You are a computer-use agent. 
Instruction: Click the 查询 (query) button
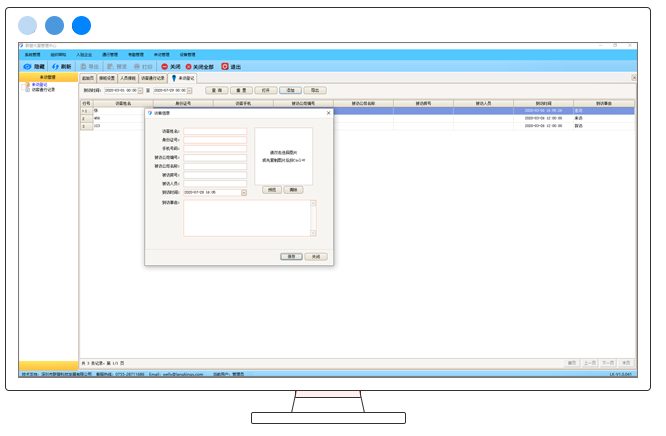click(x=215, y=90)
